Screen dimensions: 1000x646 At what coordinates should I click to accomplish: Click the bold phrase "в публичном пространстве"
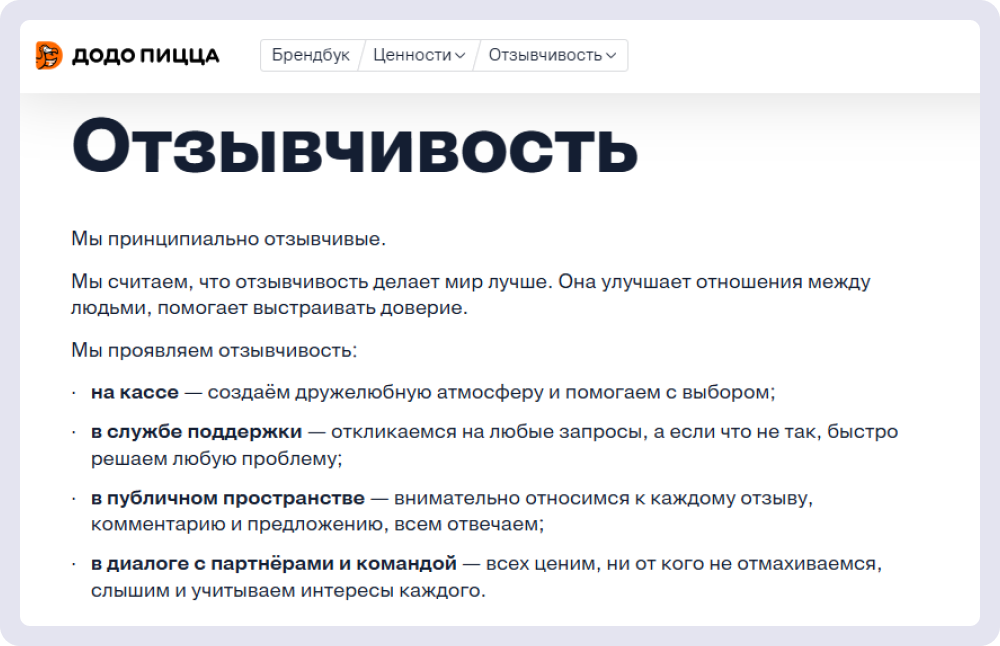pos(228,497)
